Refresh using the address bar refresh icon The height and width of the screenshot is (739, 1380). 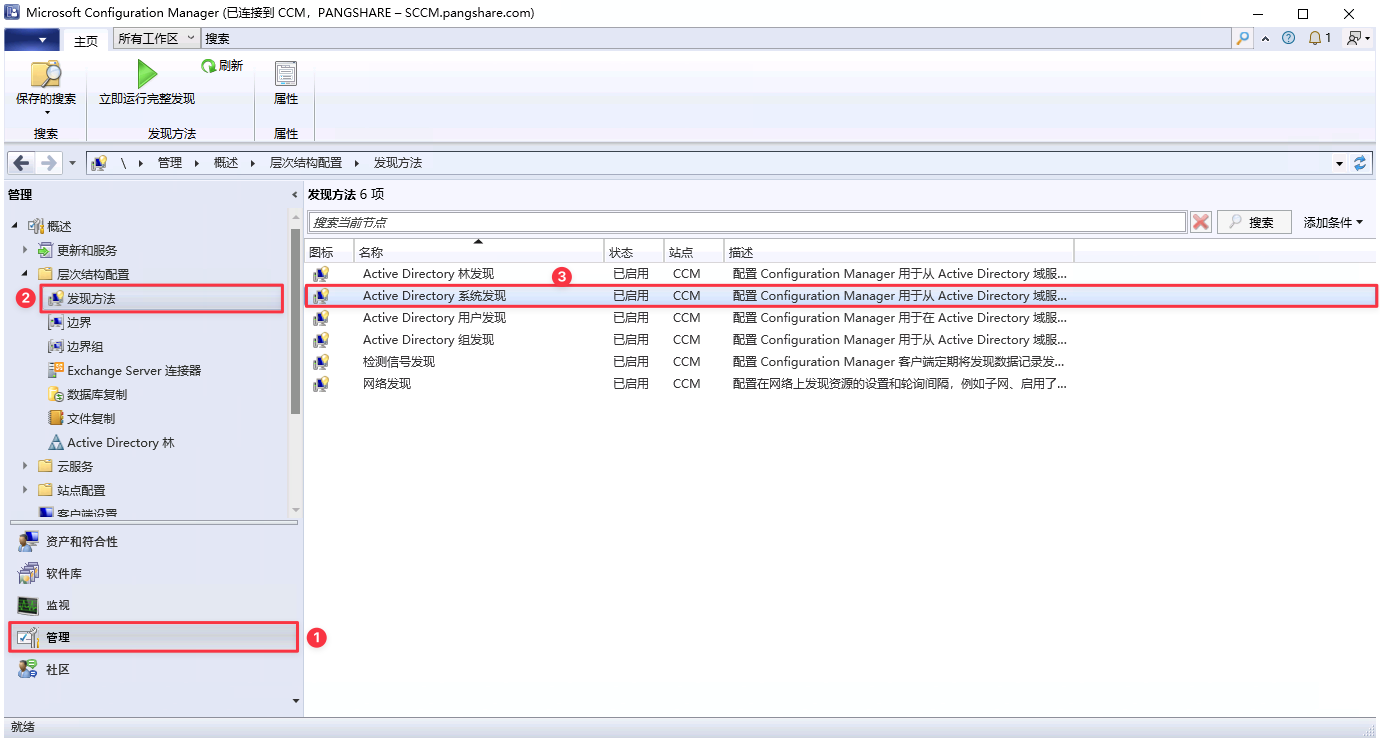(1360, 163)
